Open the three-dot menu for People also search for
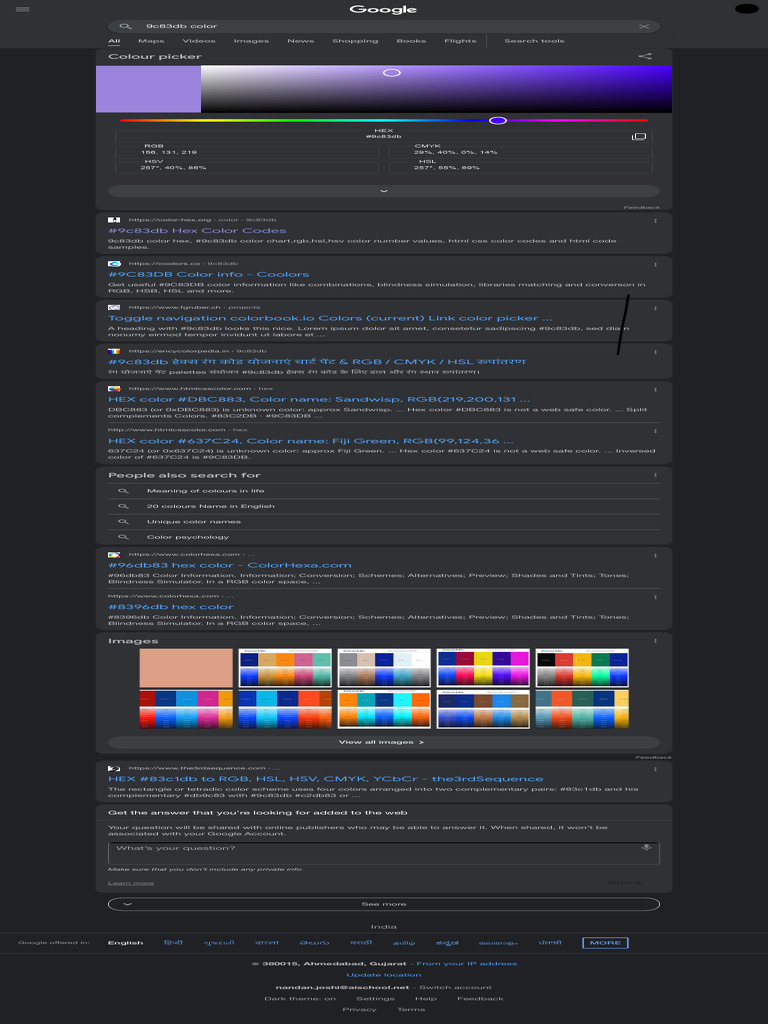Image resolution: width=768 pixels, height=1024 pixels. 655,475
